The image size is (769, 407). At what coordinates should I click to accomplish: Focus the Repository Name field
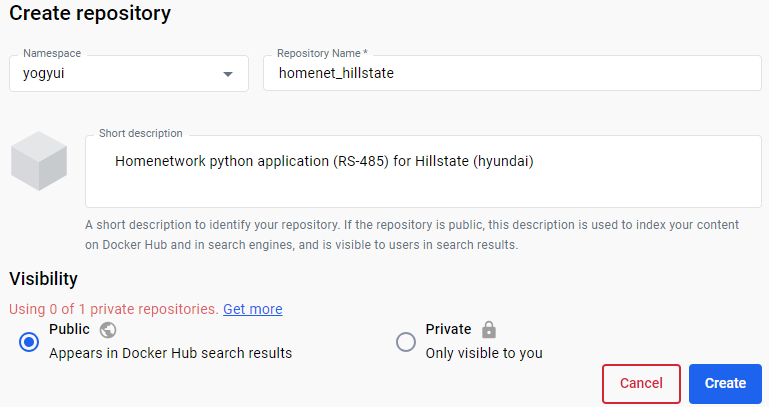click(x=512, y=73)
